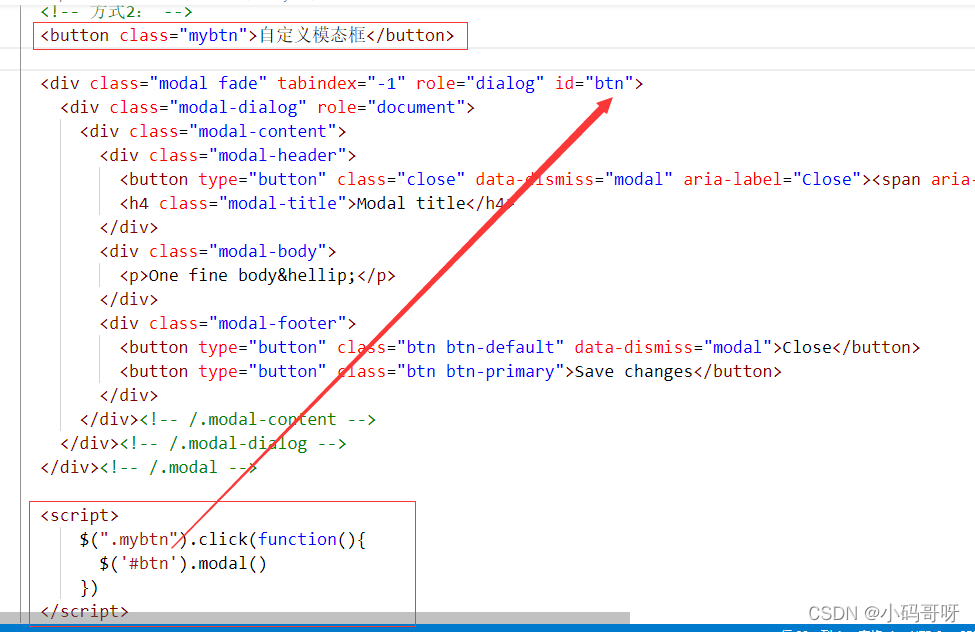975x632 pixels.
Task: Click data-dismiss="modal" on the btn-default line
Action: coord(673,348)
